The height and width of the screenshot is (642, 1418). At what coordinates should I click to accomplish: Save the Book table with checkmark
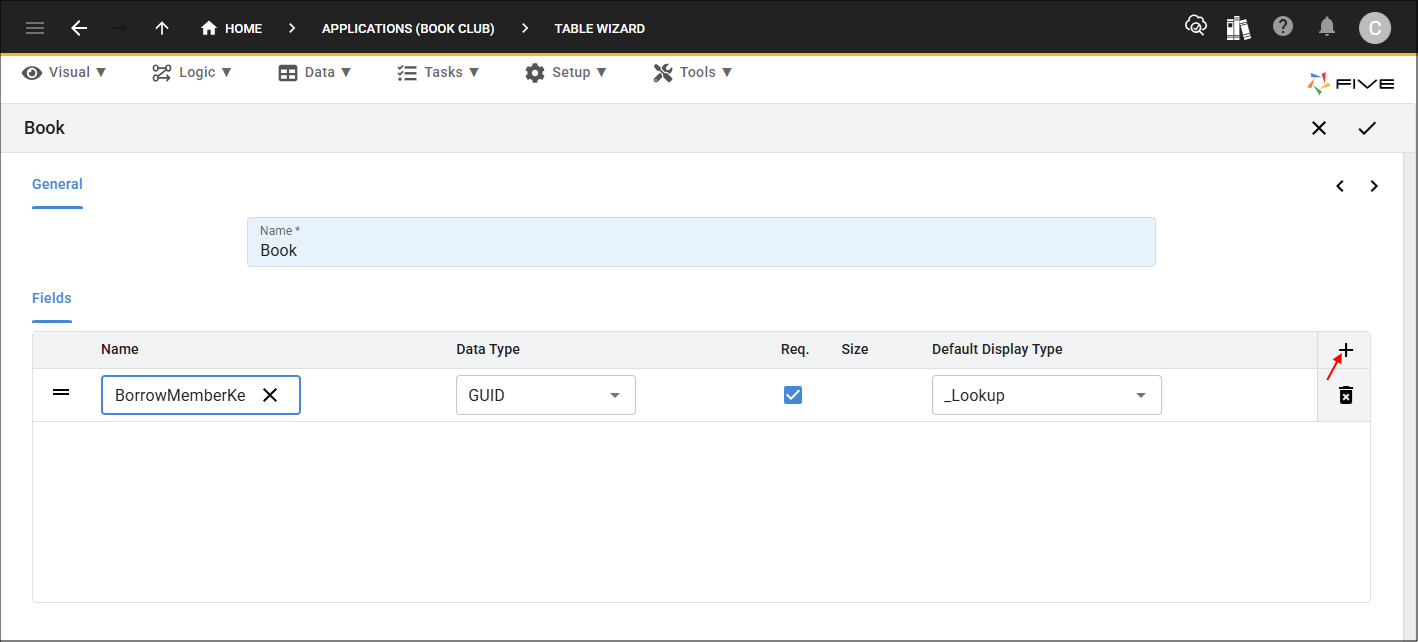[1367, 128]
